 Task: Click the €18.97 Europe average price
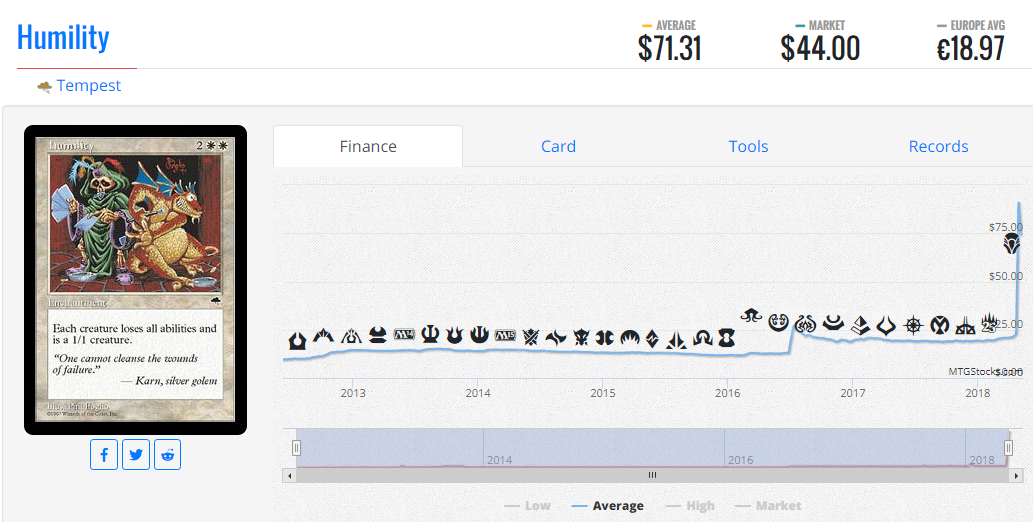pyautogui.click(x=970, y=48)
